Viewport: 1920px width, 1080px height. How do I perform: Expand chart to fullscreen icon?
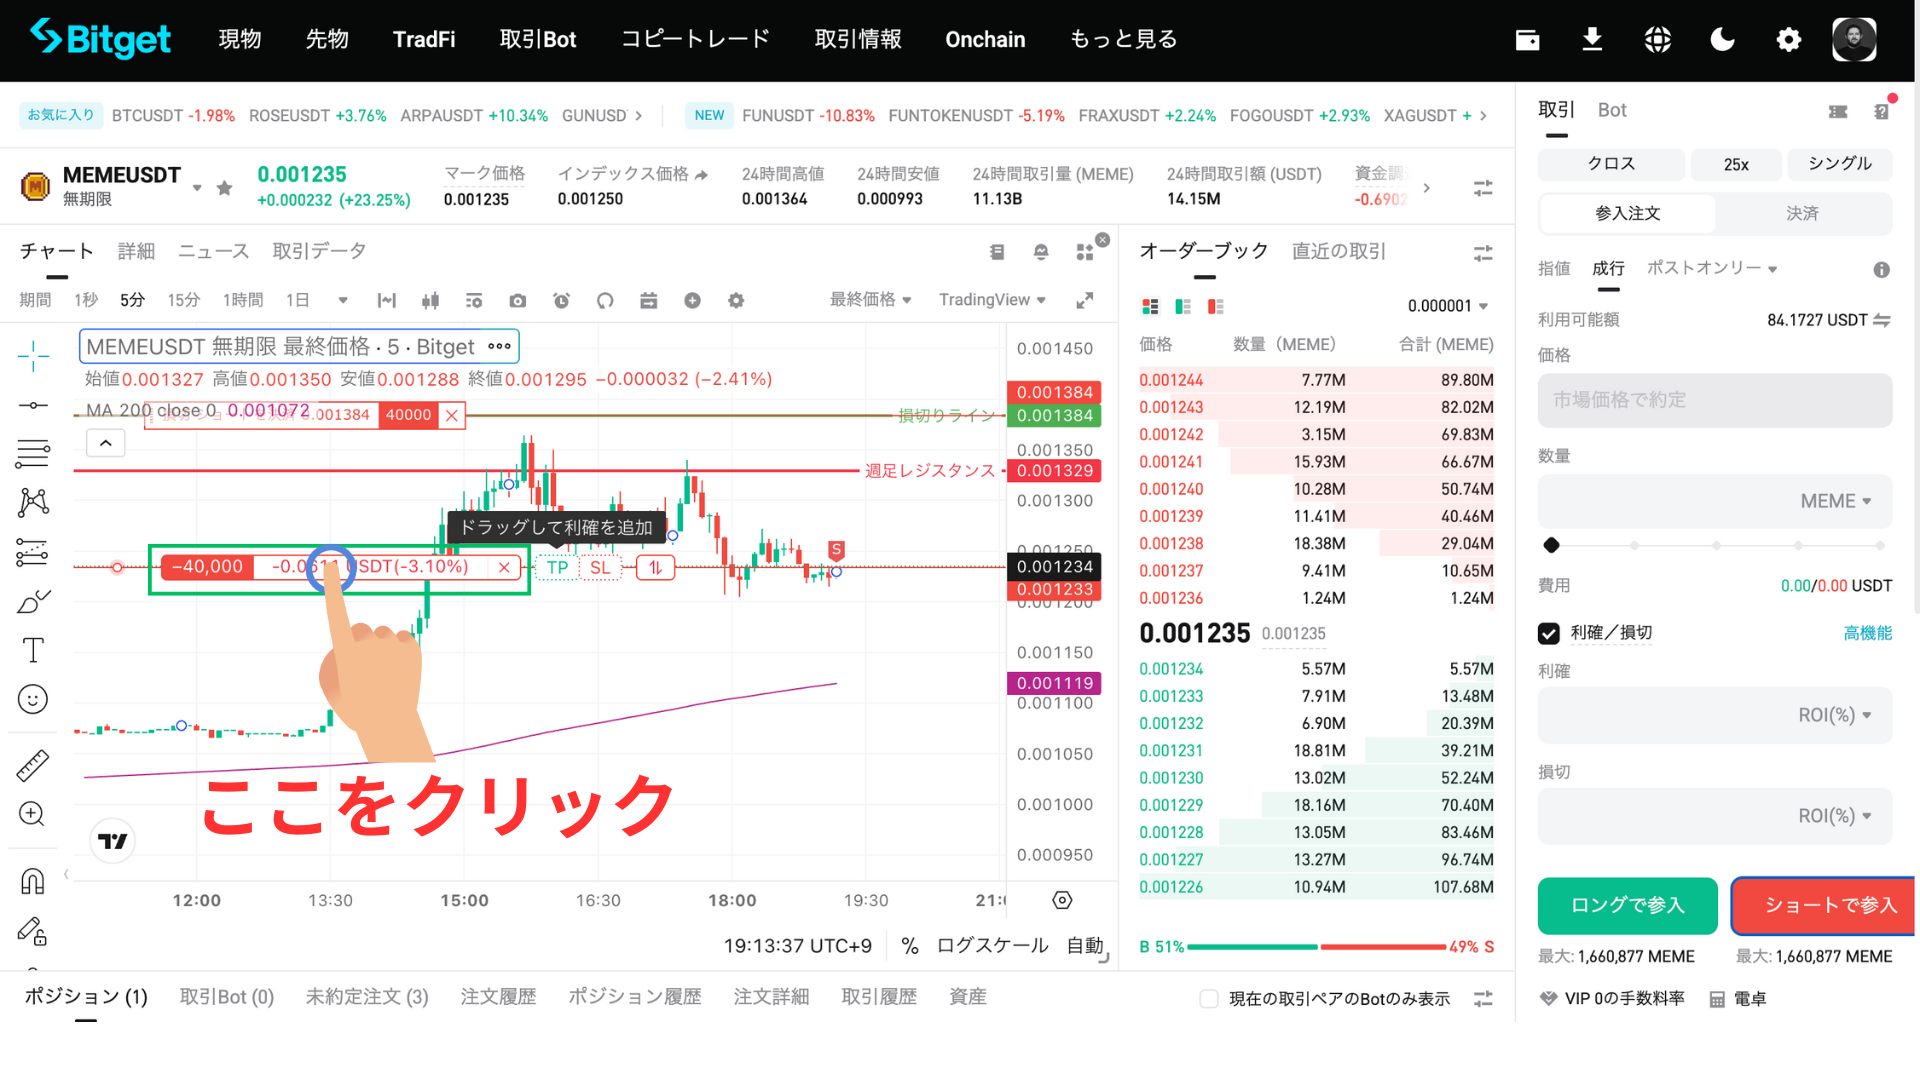click(1084, 300)
